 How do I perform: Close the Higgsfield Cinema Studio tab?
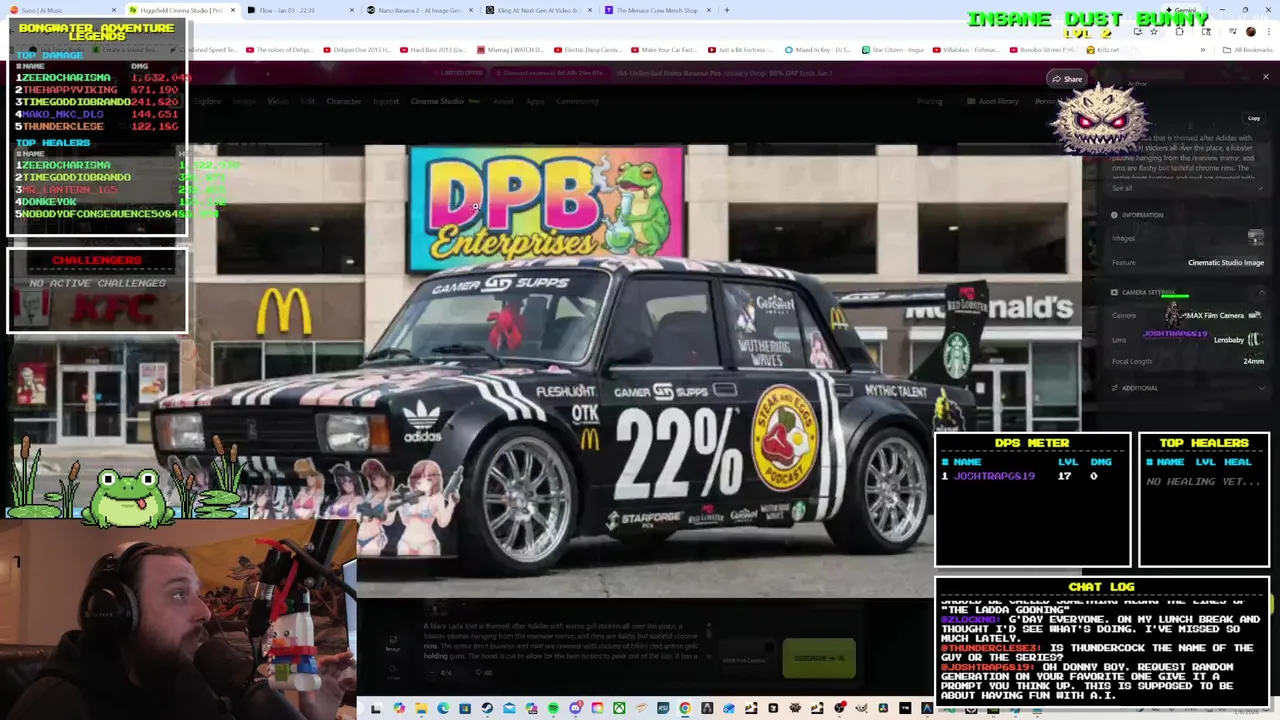click(x=233, y=10)
